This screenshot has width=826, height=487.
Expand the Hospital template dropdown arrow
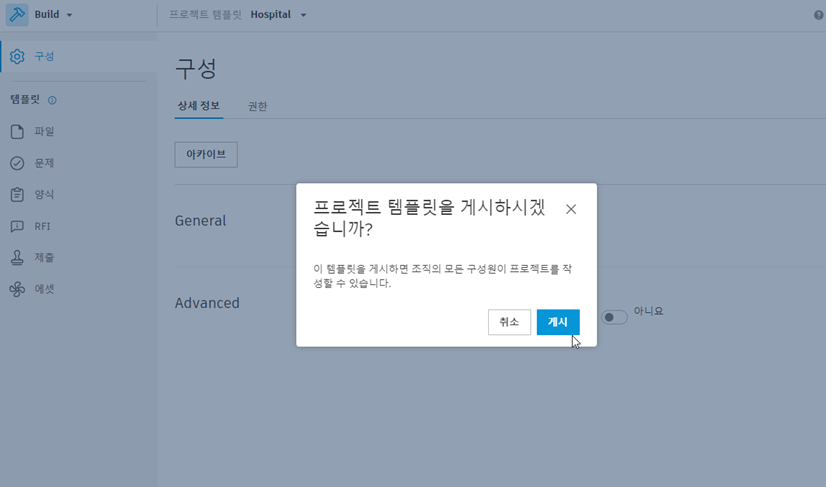(x=303, y=15)
